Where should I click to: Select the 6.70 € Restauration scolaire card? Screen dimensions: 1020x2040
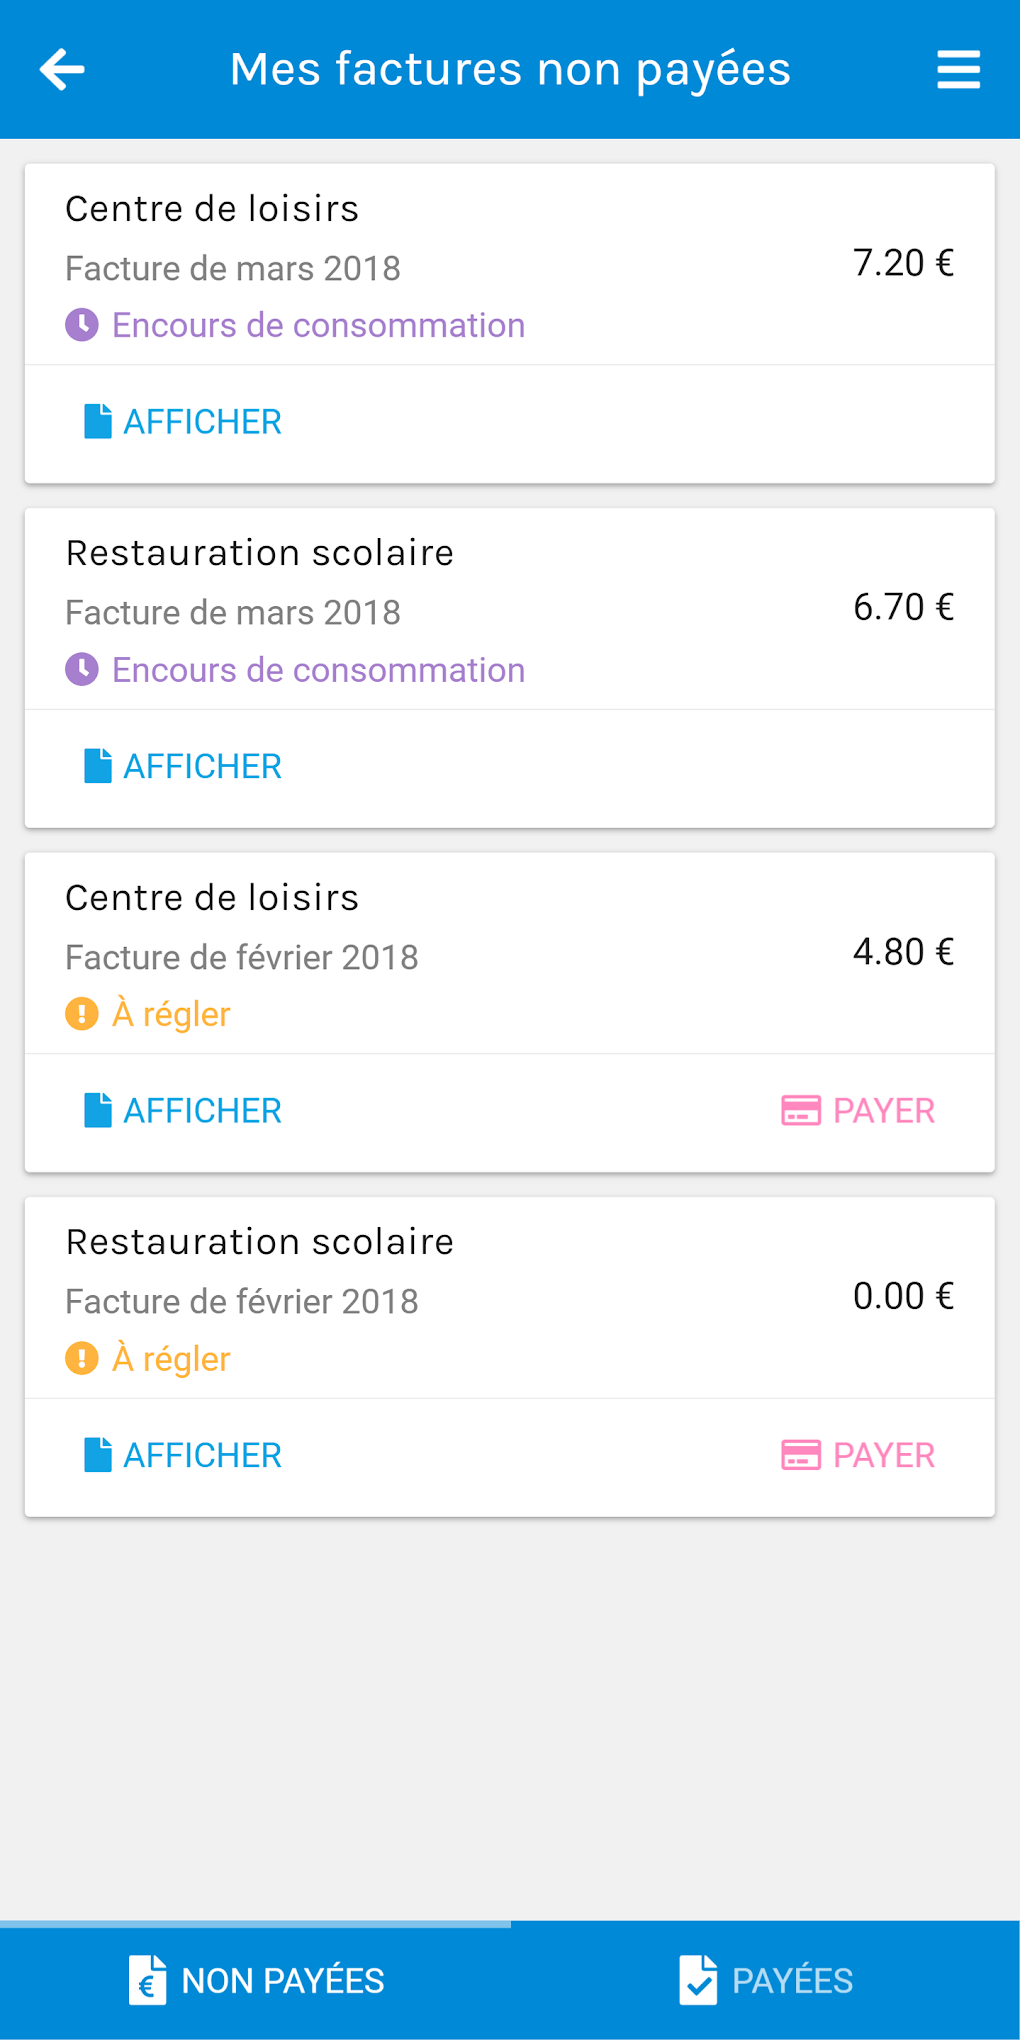[x=510, y=610]
